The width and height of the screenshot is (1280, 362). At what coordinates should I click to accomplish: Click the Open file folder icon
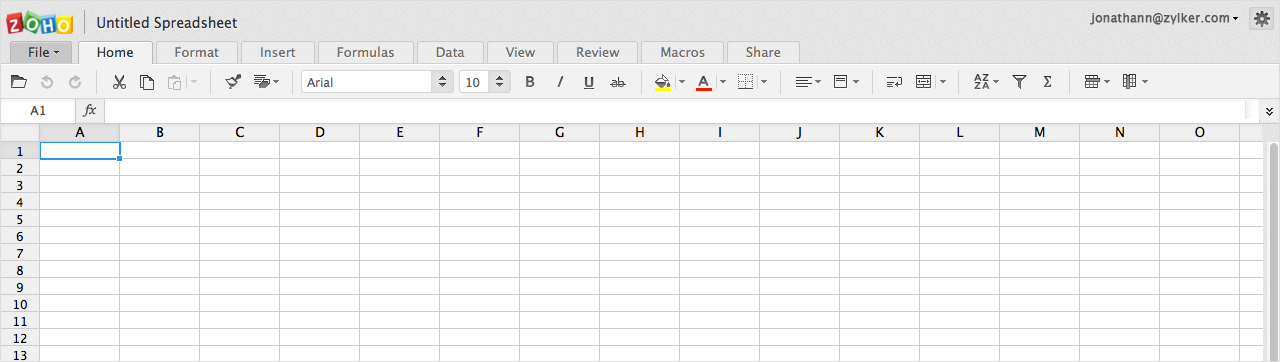click(18, 82)
